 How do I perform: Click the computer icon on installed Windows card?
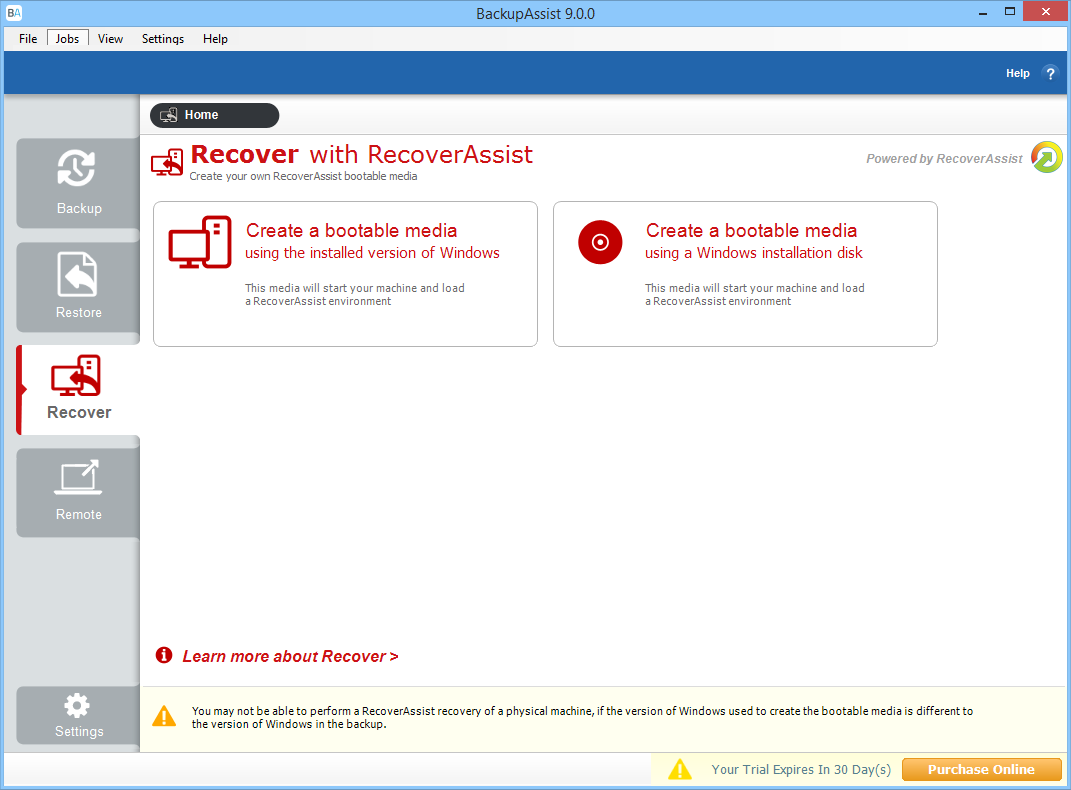(200, 242)
